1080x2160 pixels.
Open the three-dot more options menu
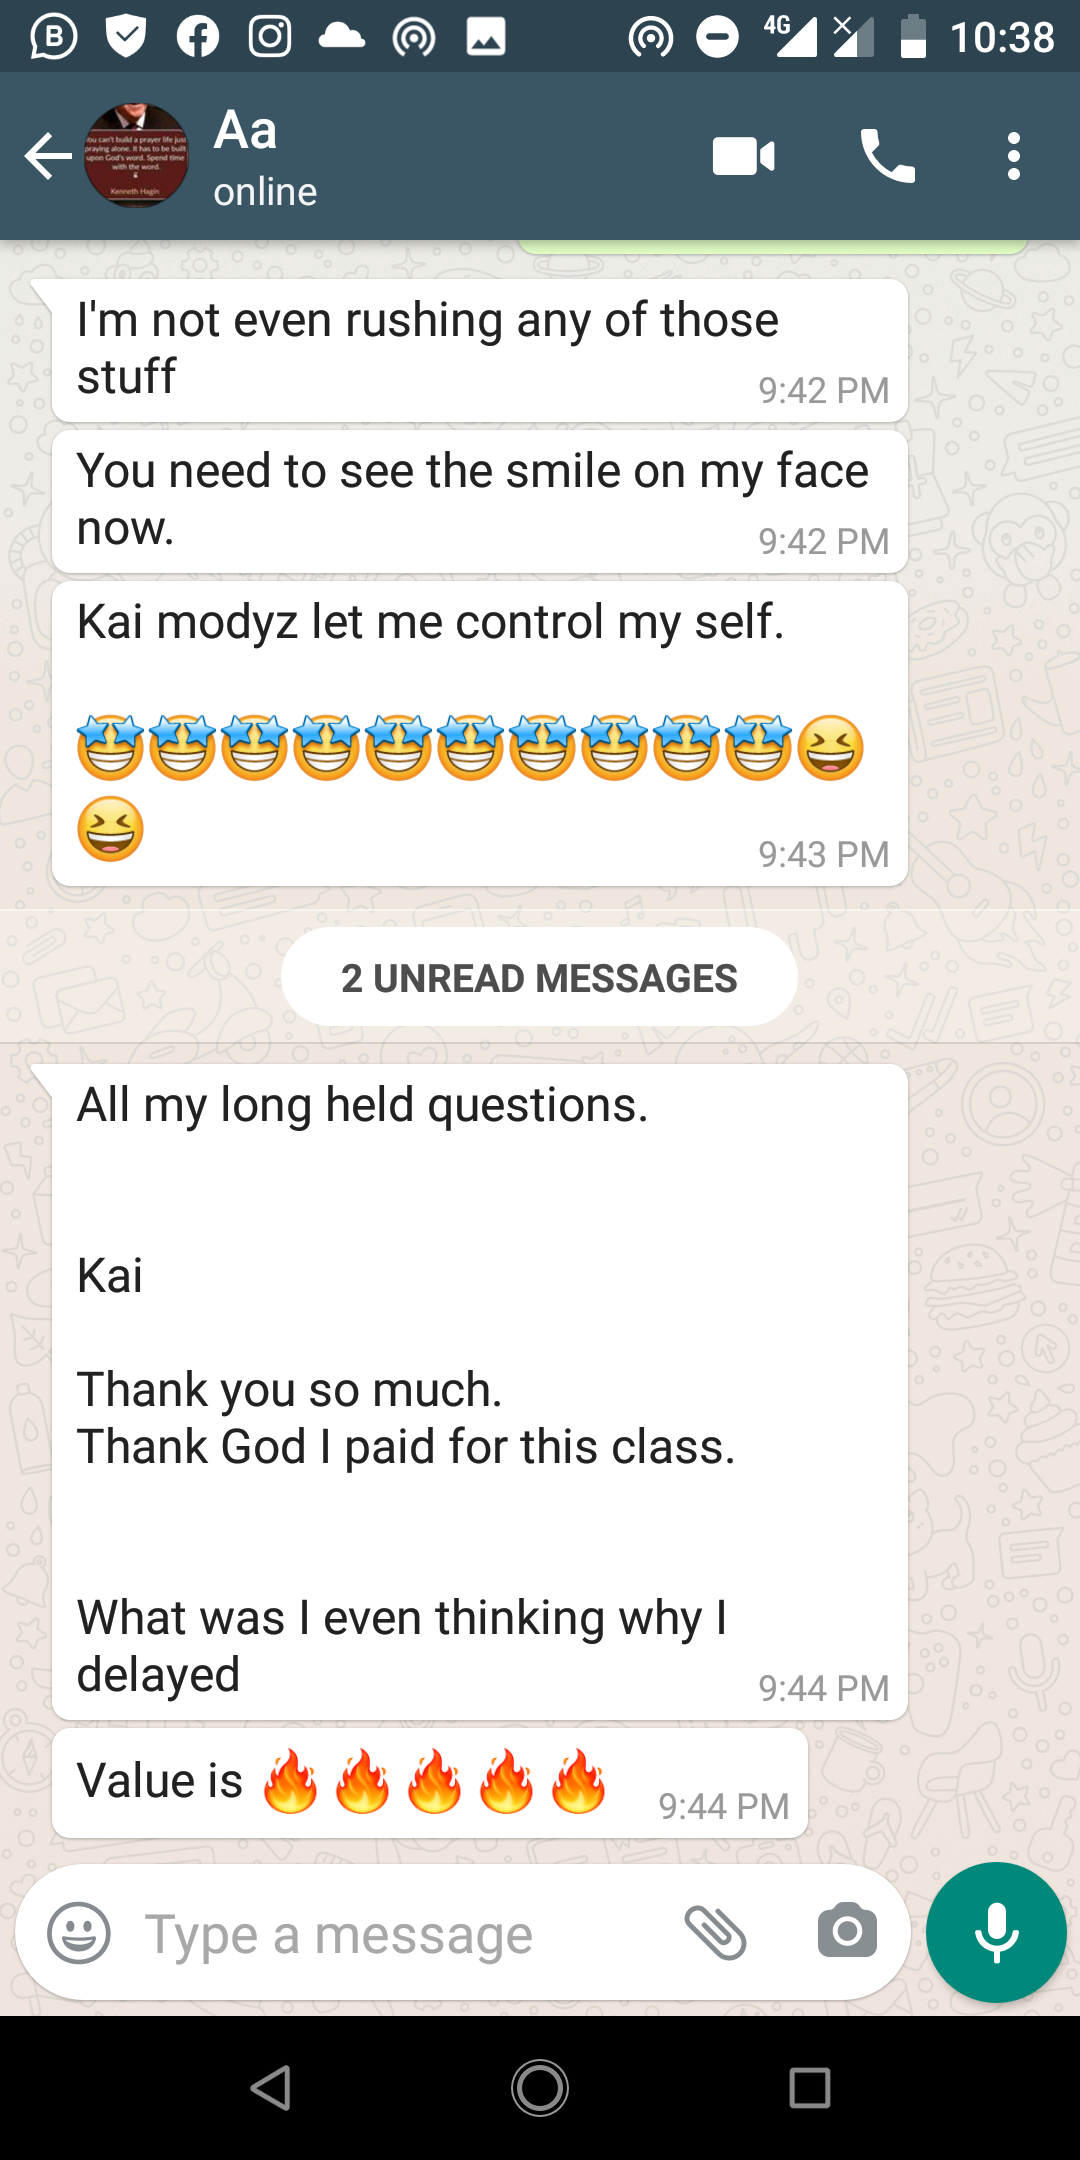[1014, 157]
